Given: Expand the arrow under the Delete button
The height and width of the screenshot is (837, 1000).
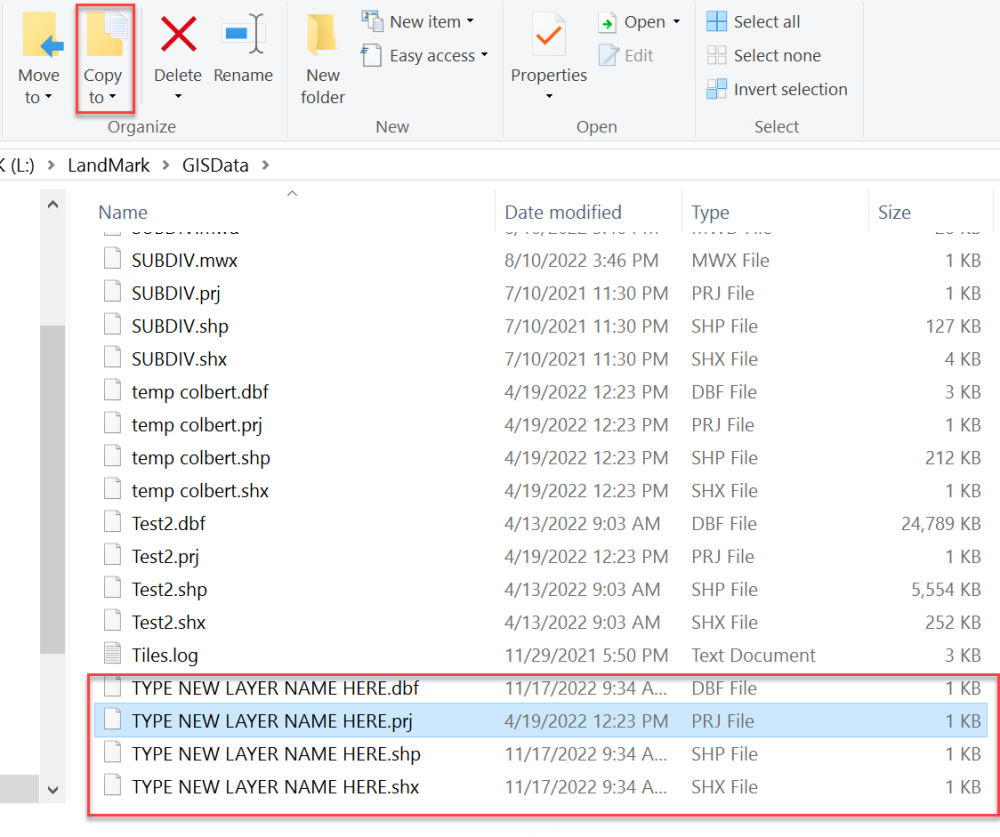Looking at the screenshot, I should (178, 96).
